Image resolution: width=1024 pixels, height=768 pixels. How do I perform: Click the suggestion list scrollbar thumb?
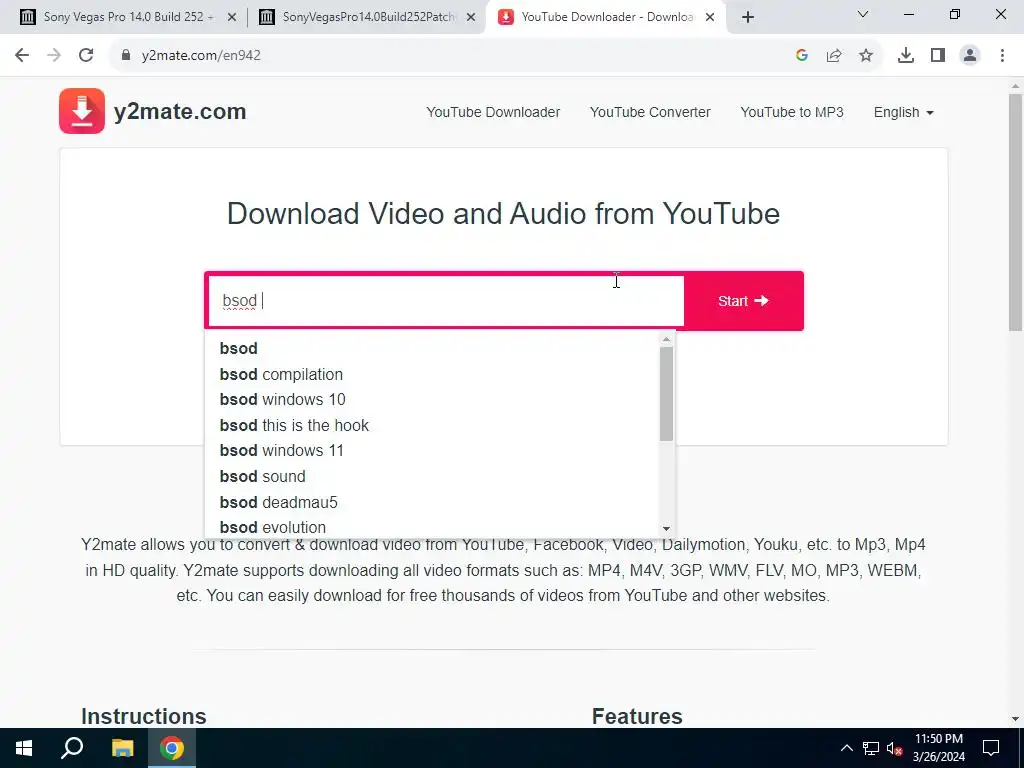click(666, 394)
